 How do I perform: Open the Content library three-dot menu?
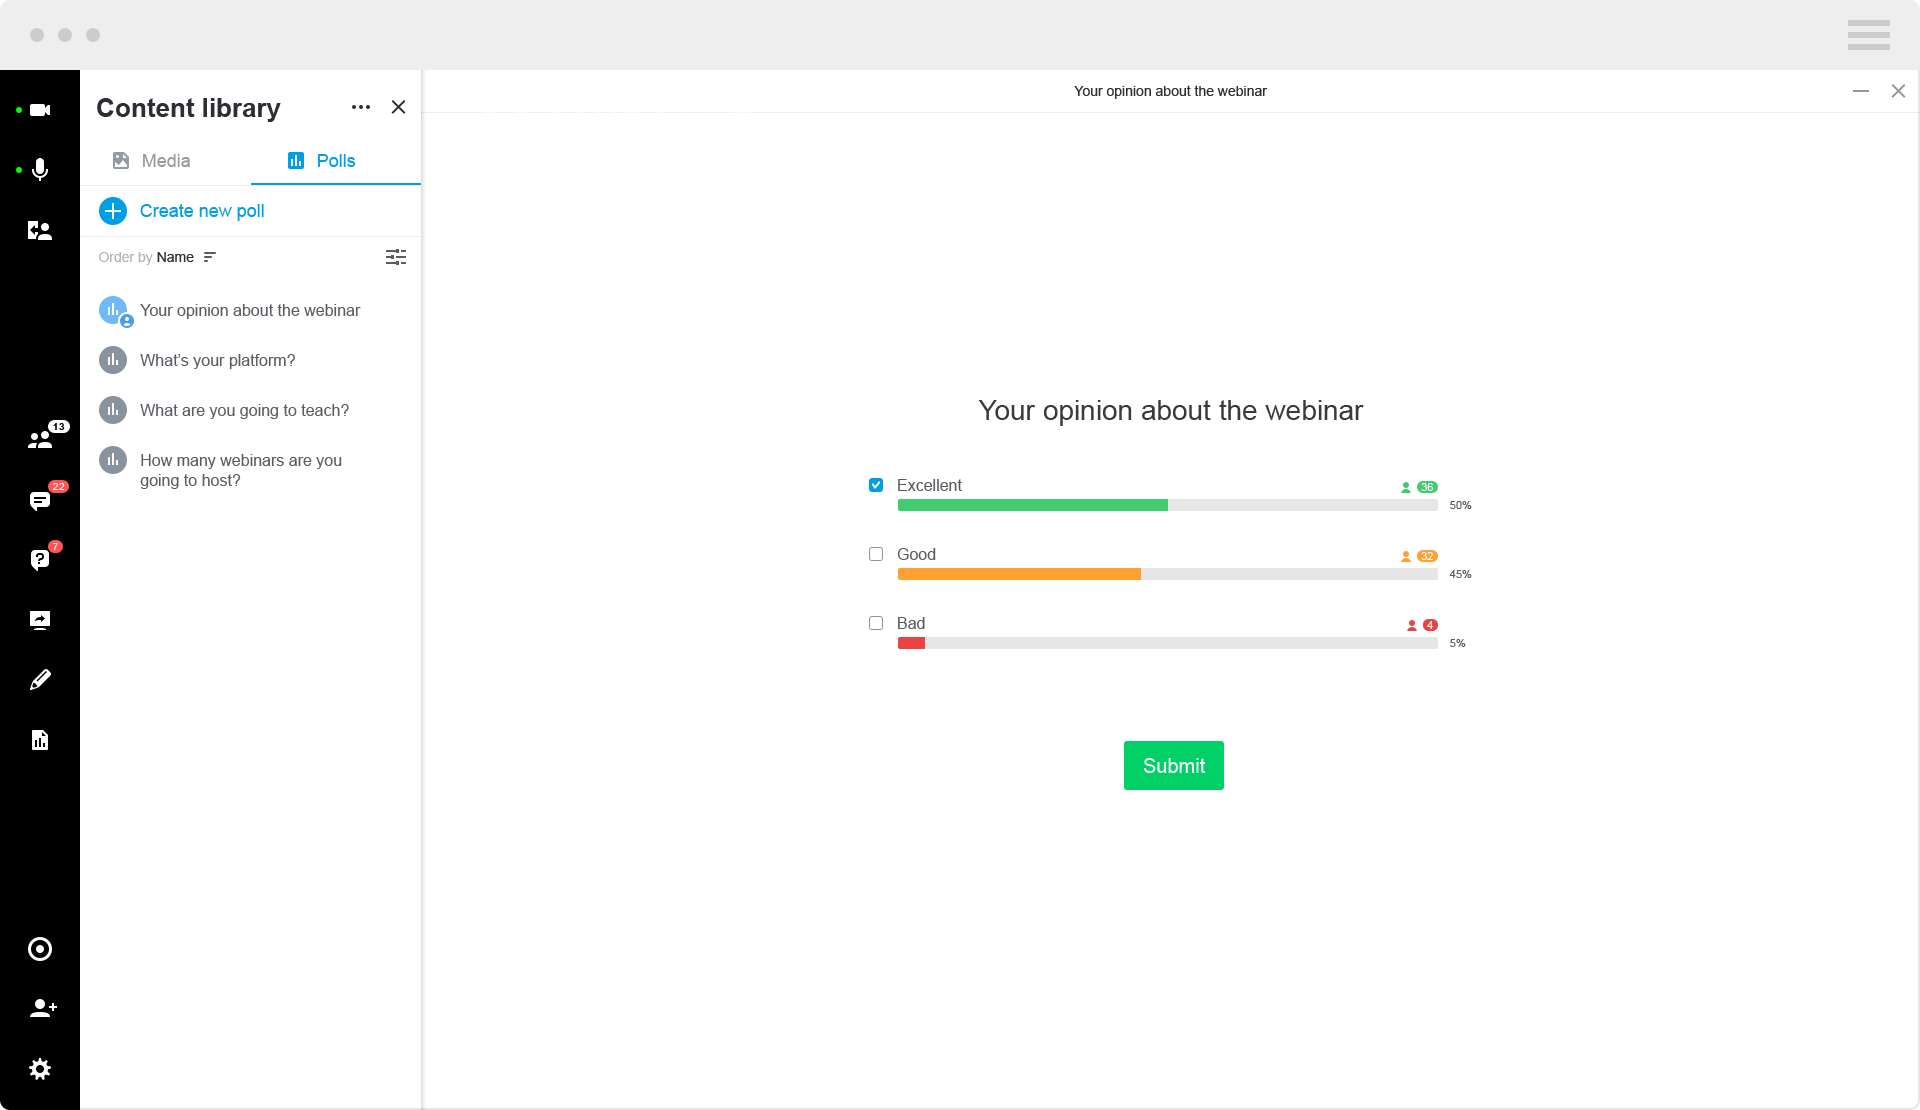360,107
